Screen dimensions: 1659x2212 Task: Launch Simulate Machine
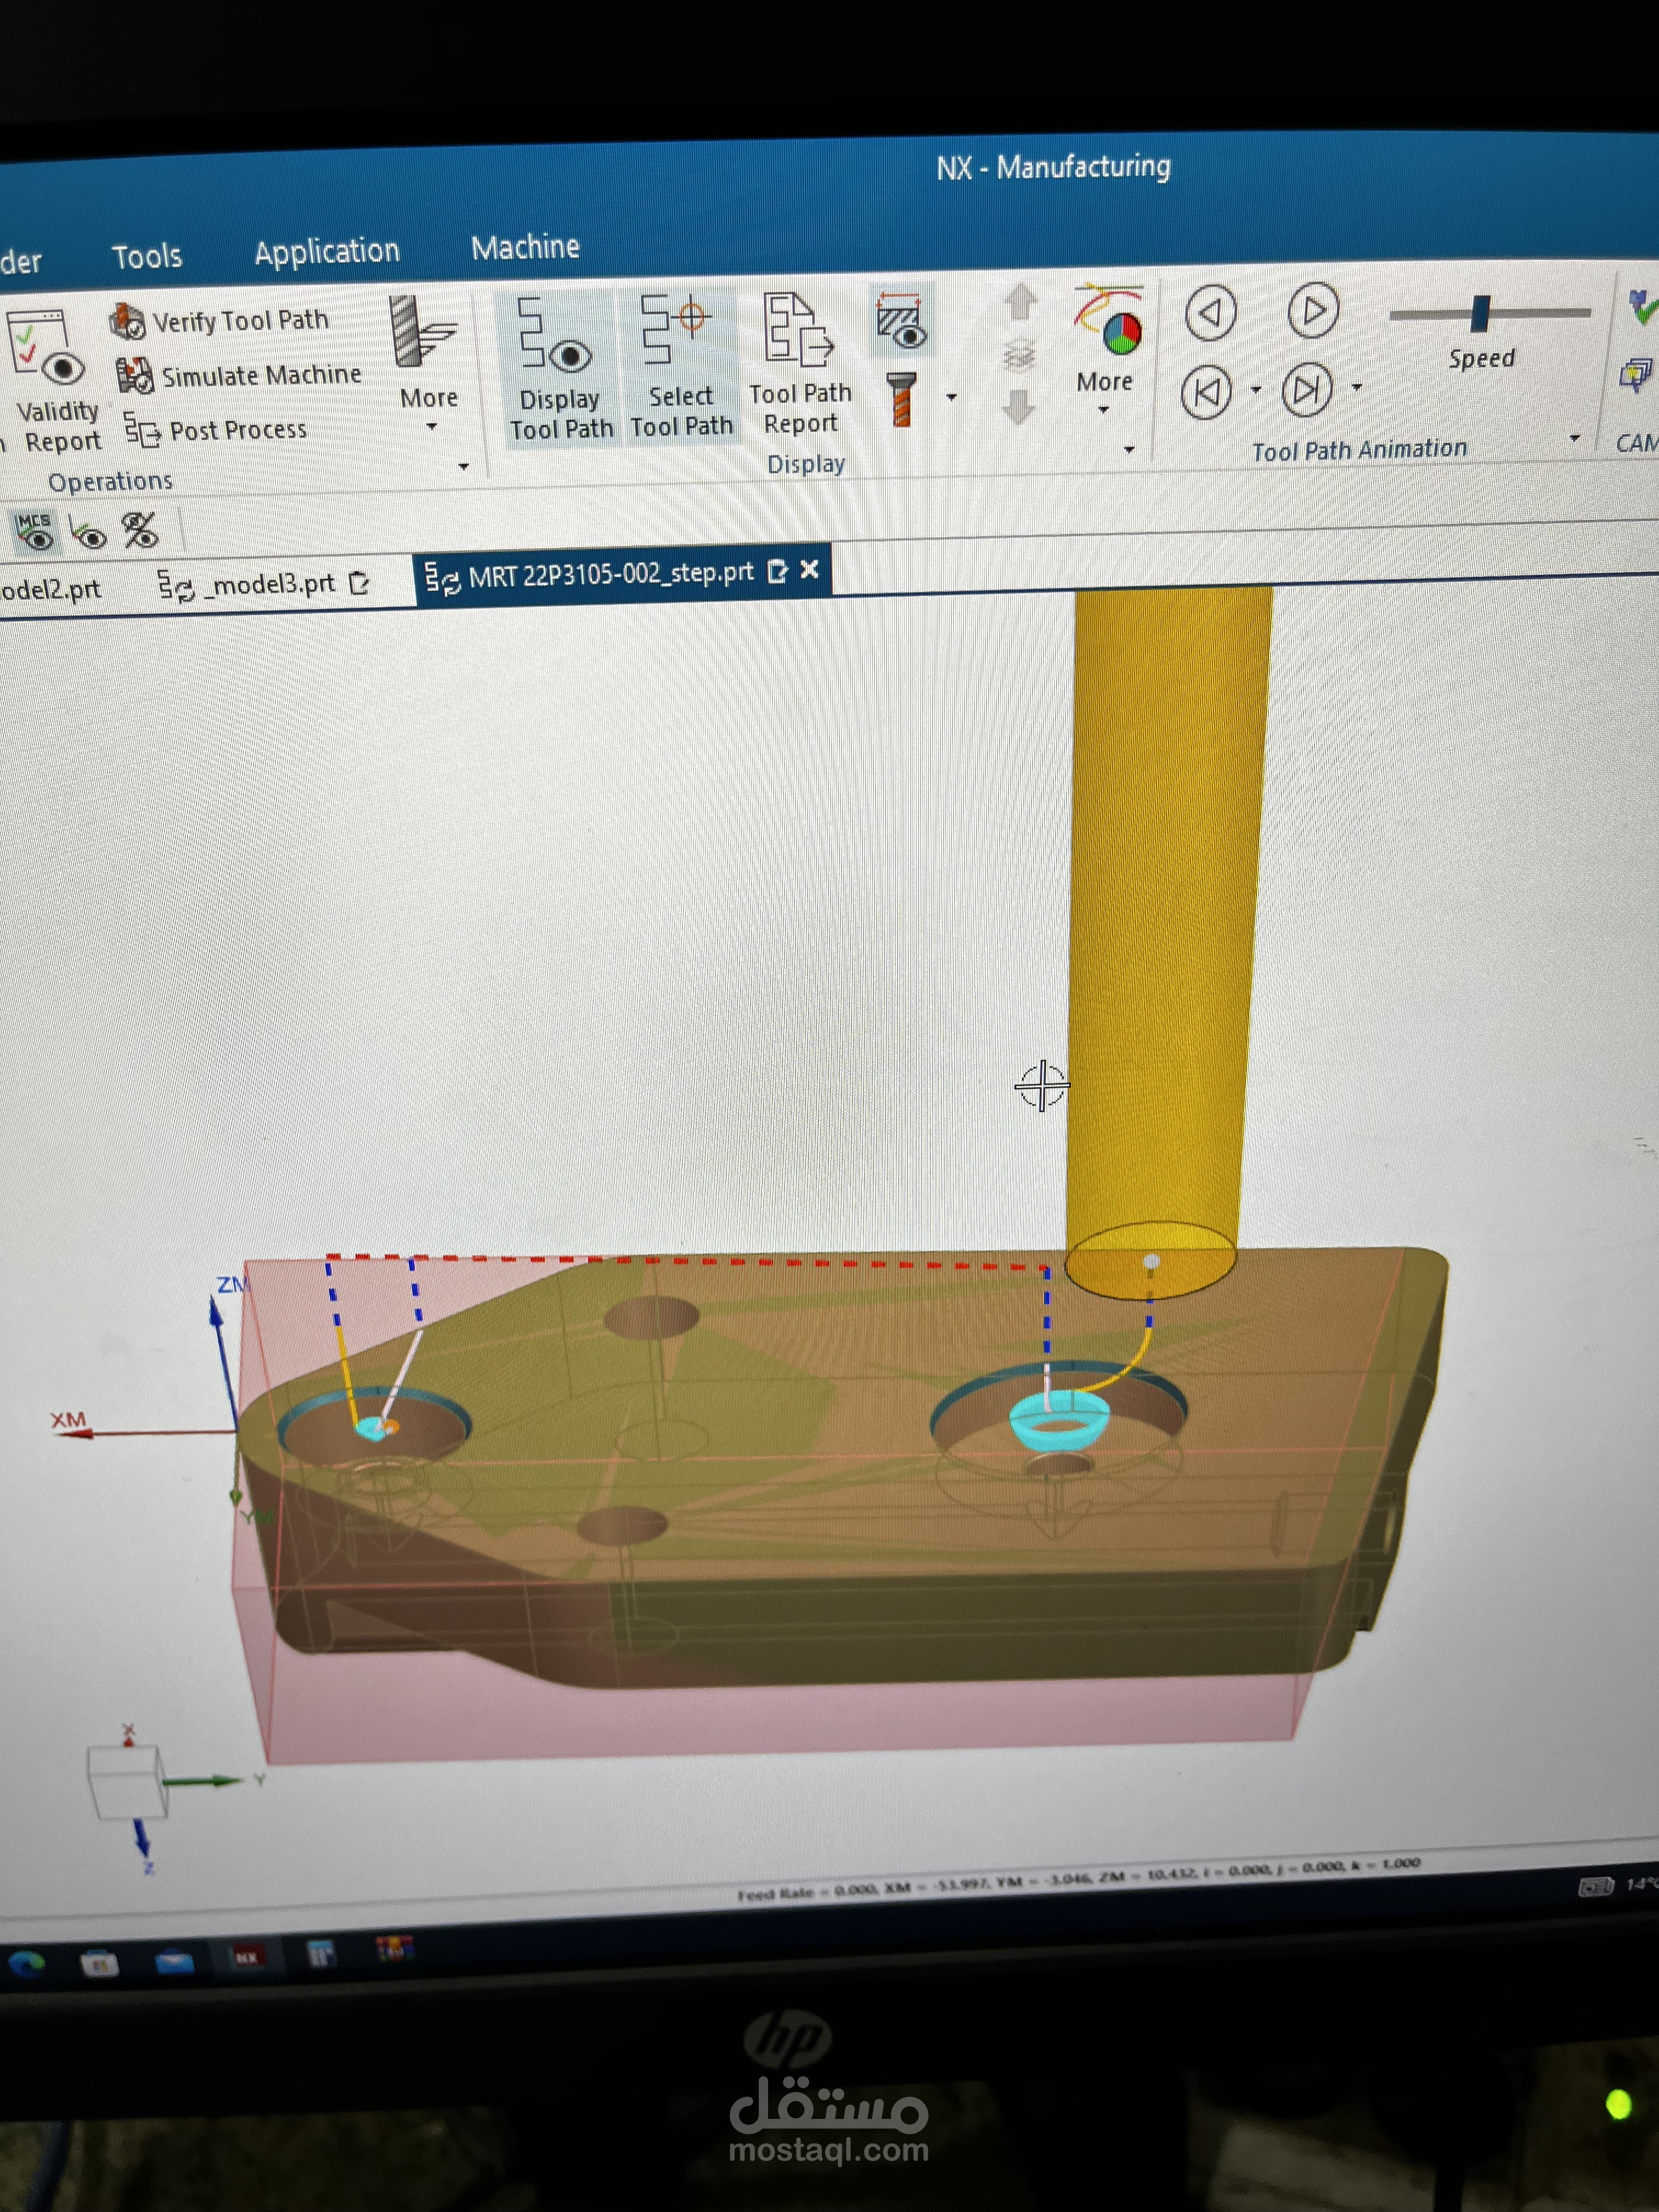[x=239, y=376]
